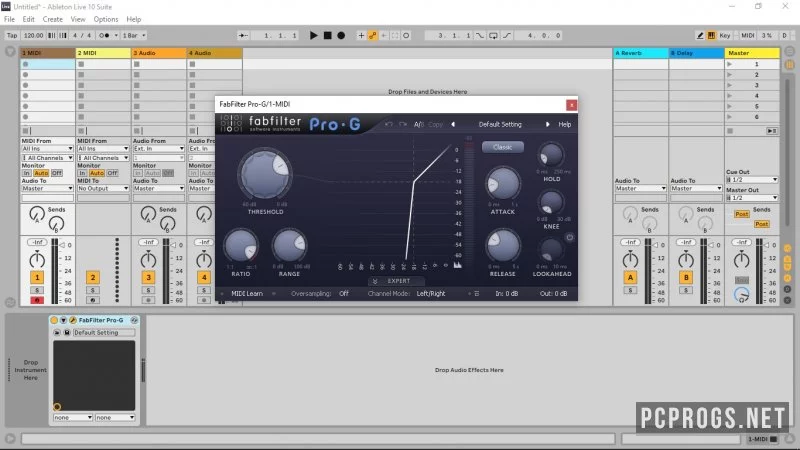The image size is (800, 450).
Task: Click the level meter histogram icon
Action: [457, 265]
